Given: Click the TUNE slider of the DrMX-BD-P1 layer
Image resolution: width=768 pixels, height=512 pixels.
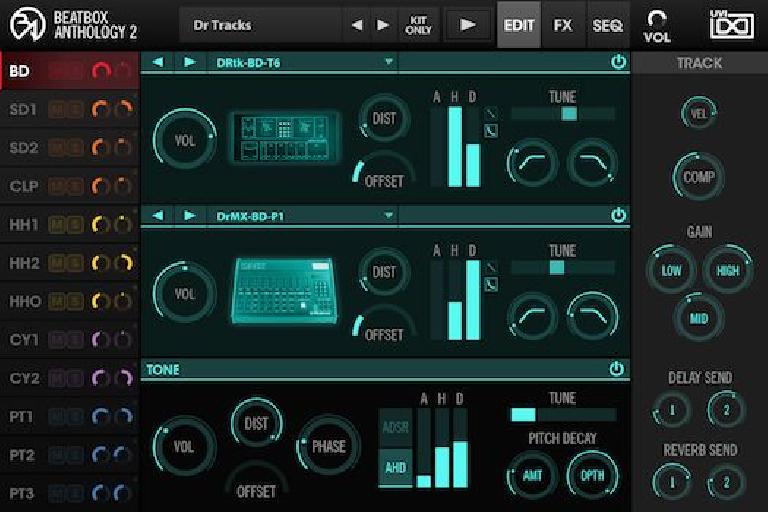Looking at the screenshot, I should click(x=563, y=268).
